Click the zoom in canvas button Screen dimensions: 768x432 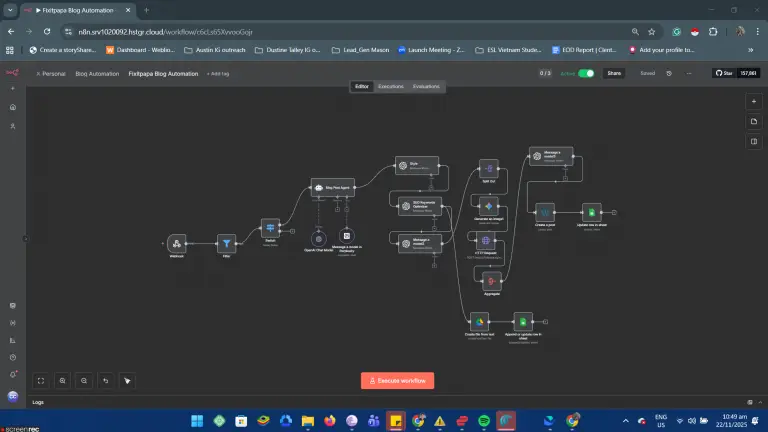coord(62,380)
